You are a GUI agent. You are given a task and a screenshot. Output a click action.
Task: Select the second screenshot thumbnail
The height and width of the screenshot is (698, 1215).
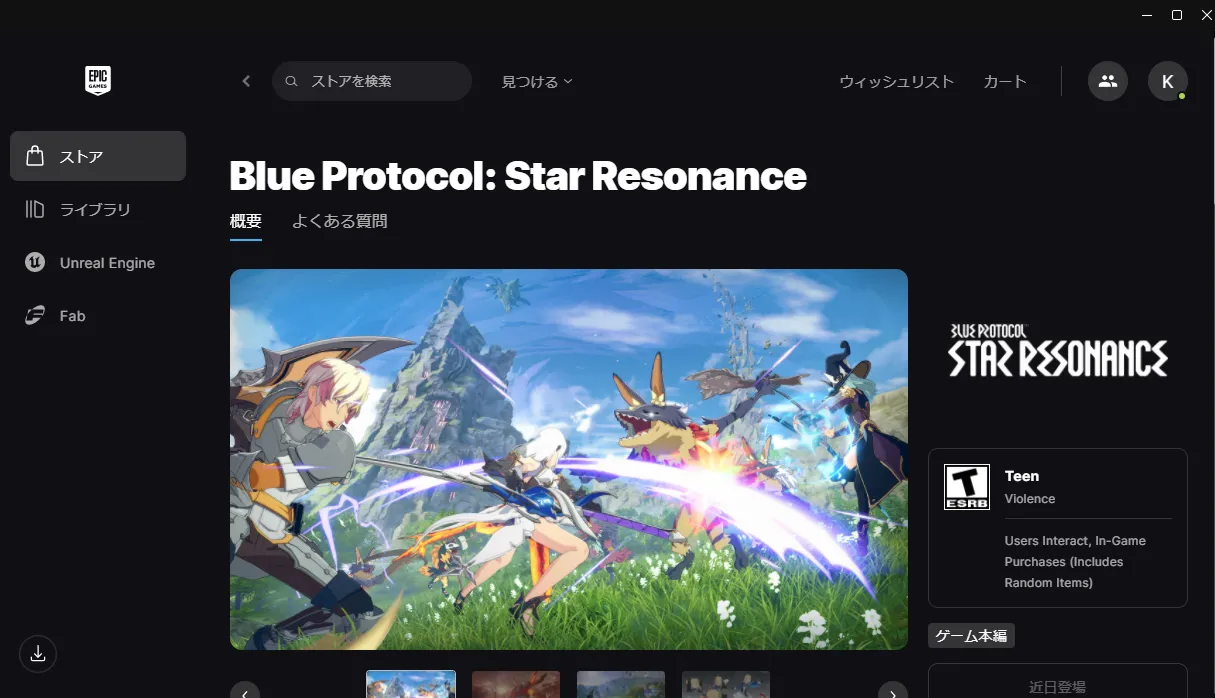tap(516, 685)
